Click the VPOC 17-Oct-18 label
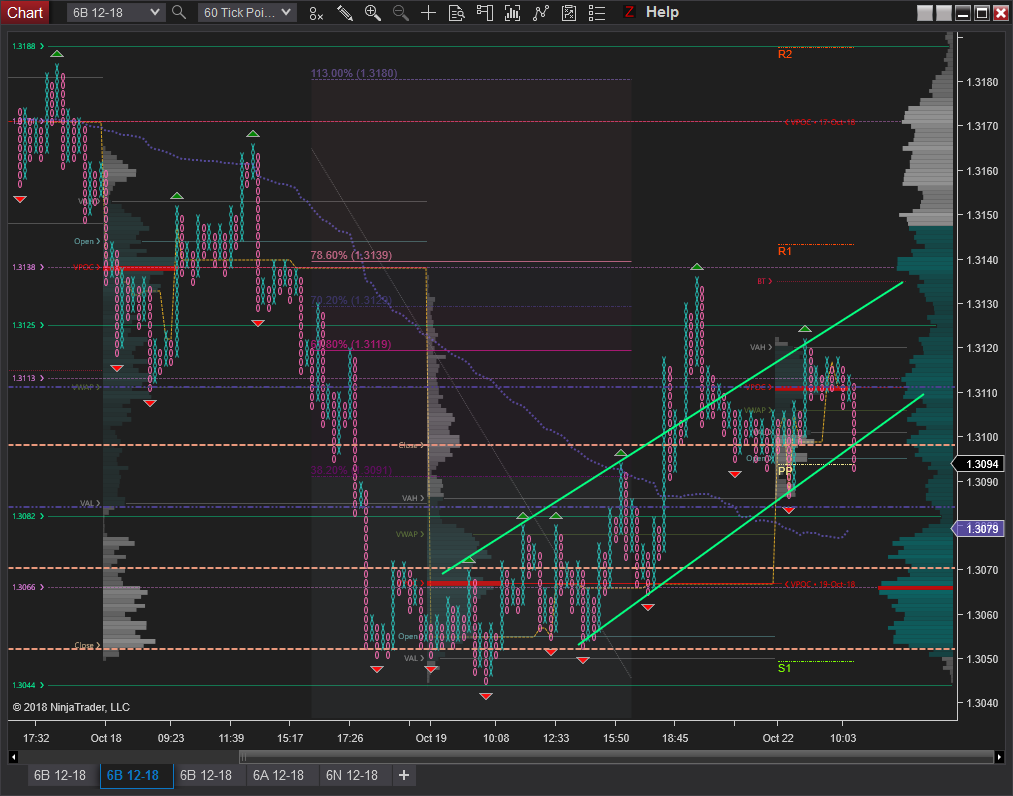The width and height of the screenshot is (1013, 796). [820, 122]
